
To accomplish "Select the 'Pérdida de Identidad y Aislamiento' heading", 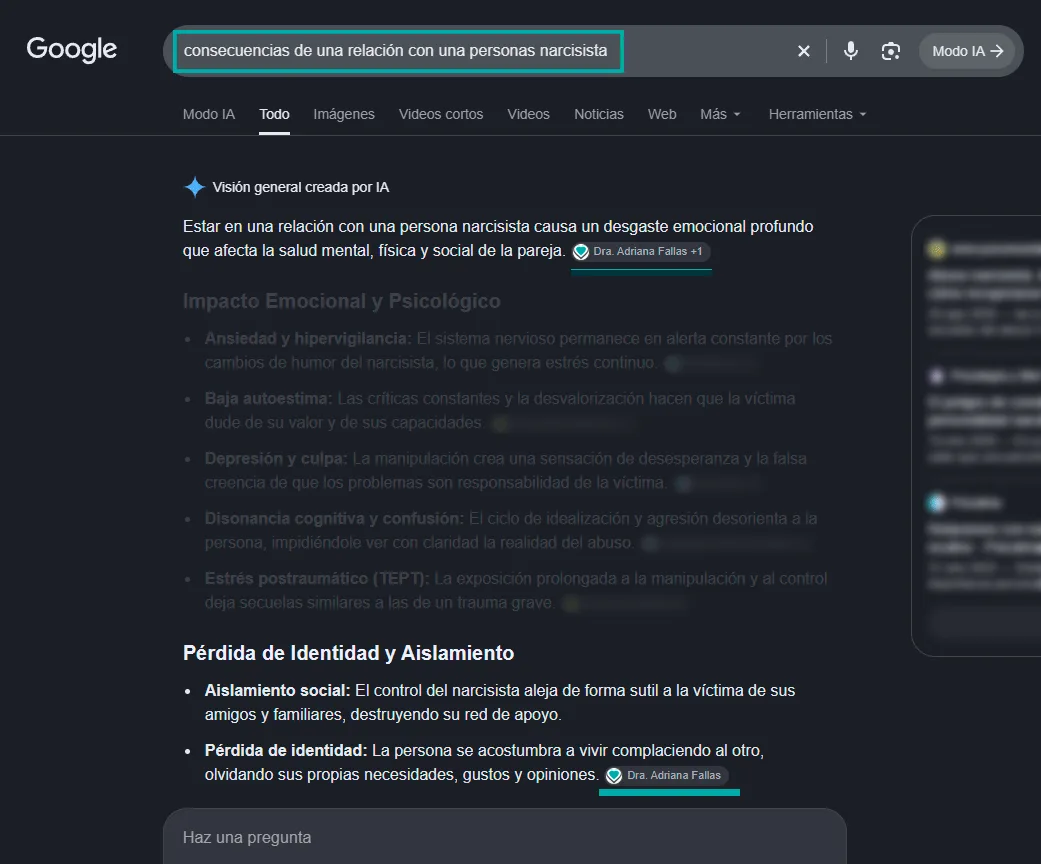I will tap(349, 653).
